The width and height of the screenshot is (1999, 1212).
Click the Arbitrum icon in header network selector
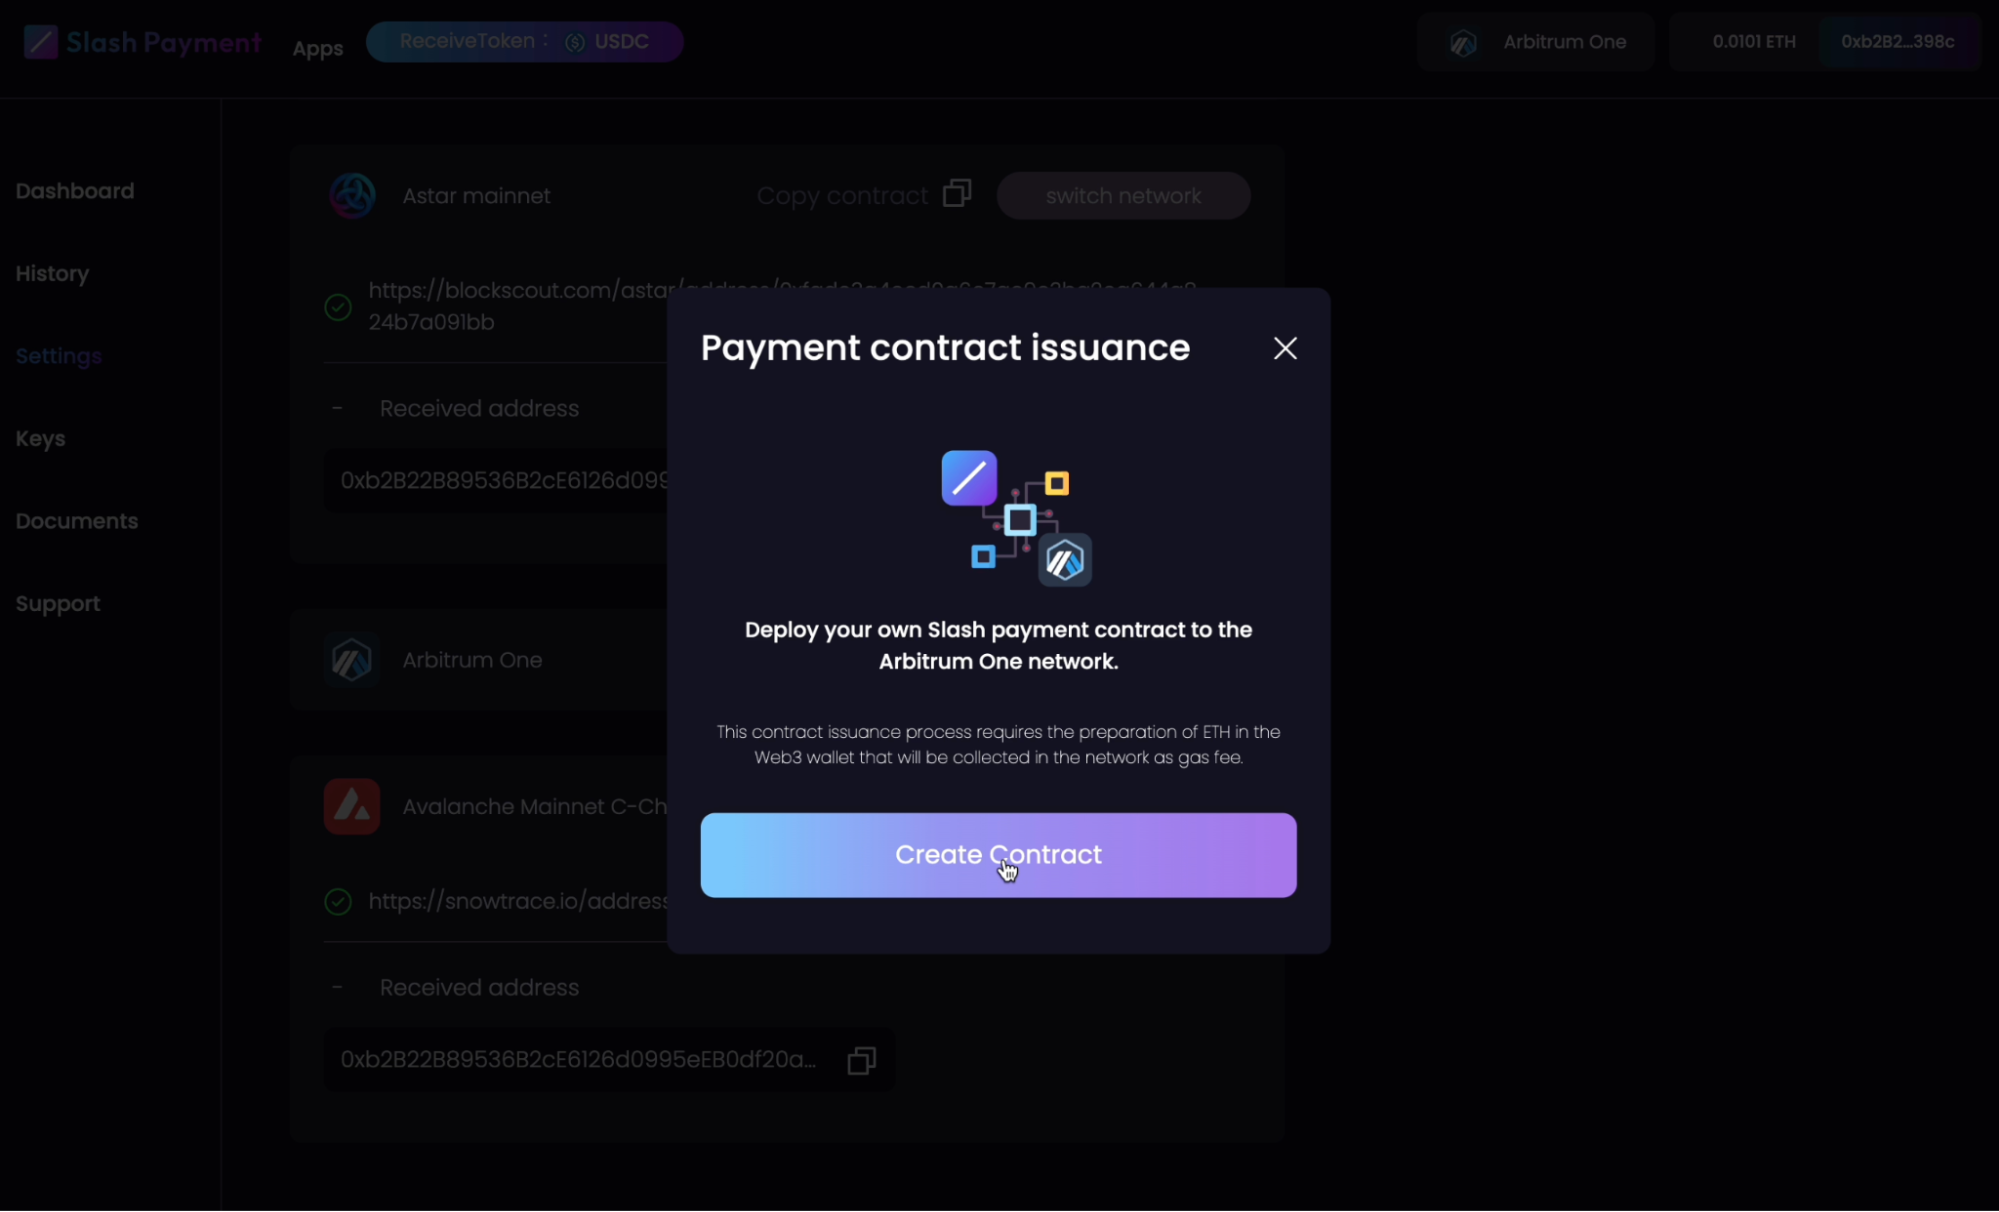(x=1463, y=43)
